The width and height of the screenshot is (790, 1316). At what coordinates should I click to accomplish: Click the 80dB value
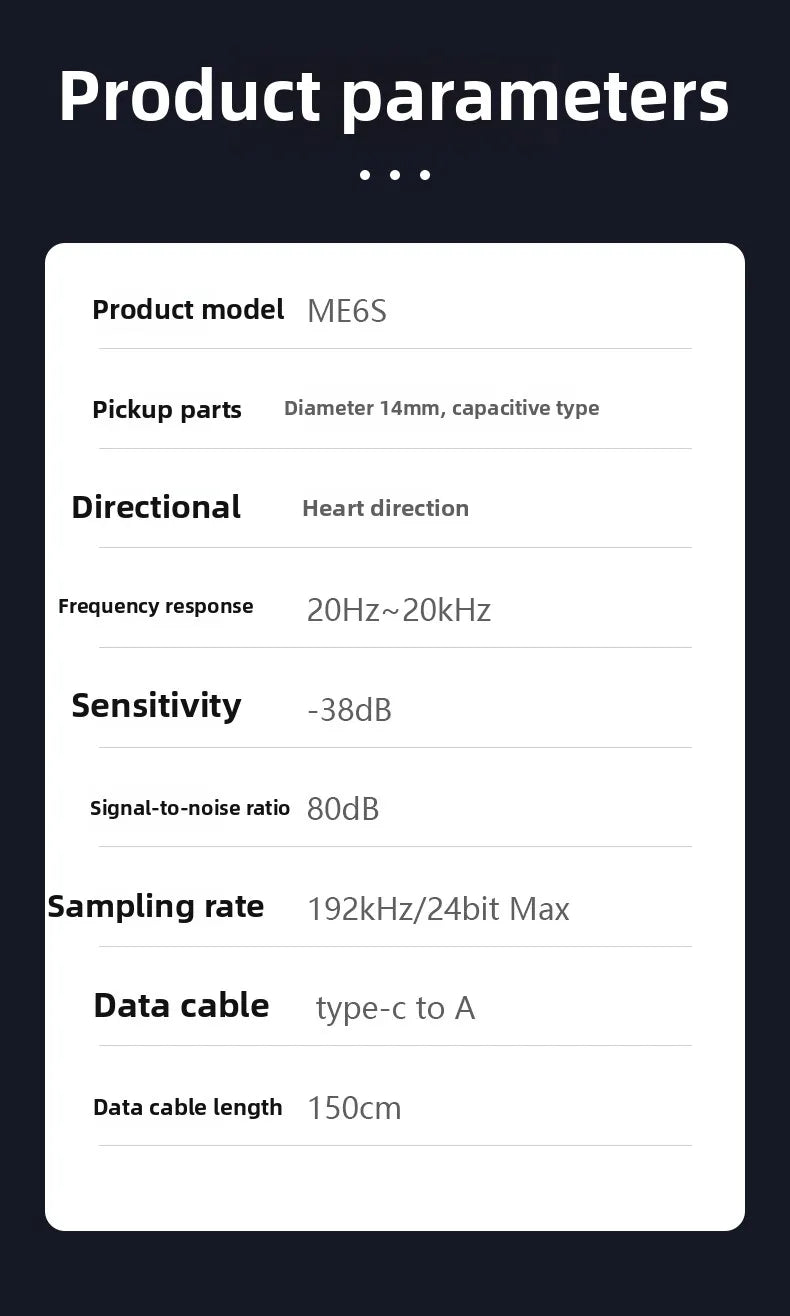pyautogui.click(x=343, y=809)
